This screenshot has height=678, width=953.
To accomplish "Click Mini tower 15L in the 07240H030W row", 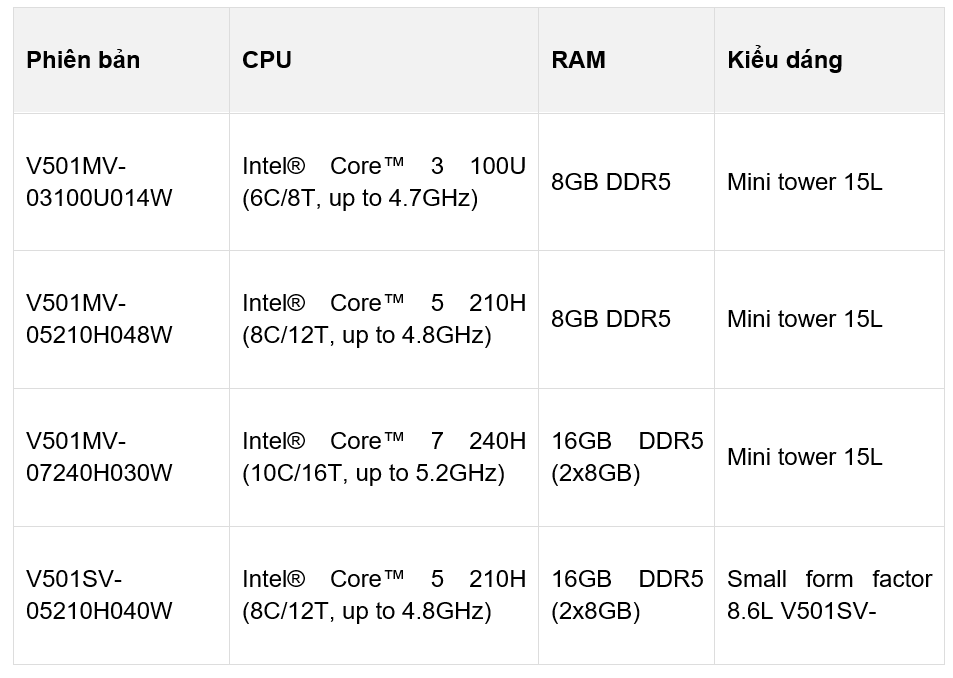I will pos(804,457).
